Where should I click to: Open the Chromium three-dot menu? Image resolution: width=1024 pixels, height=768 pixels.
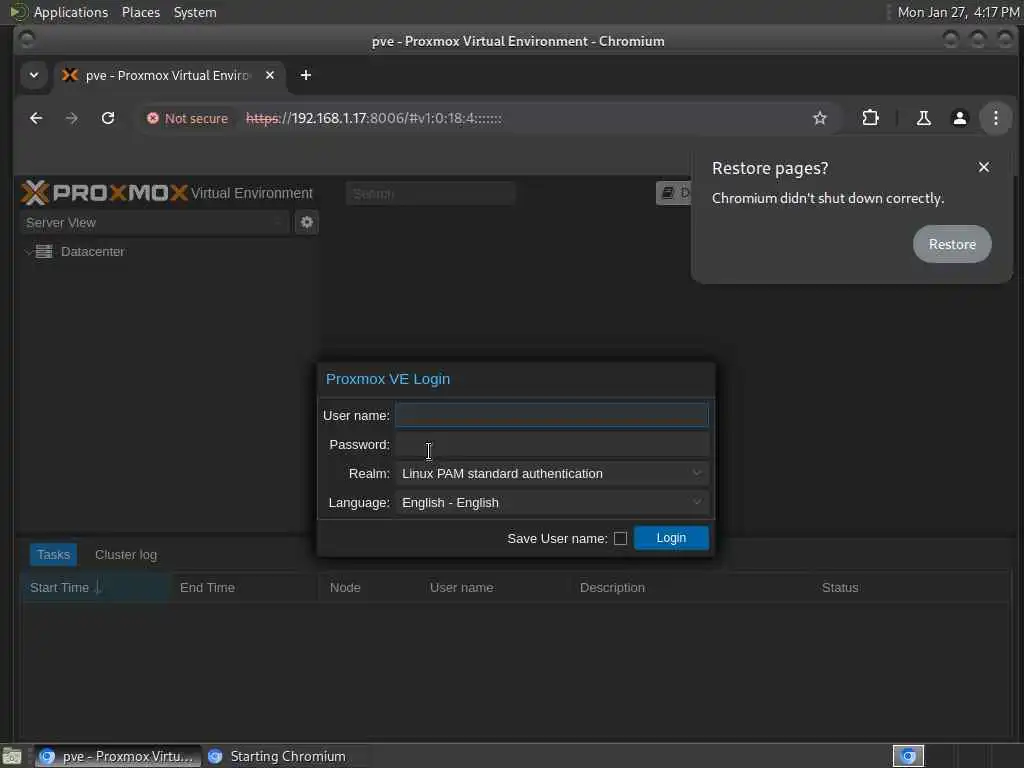pyautogui.click(x=995, y=118)
